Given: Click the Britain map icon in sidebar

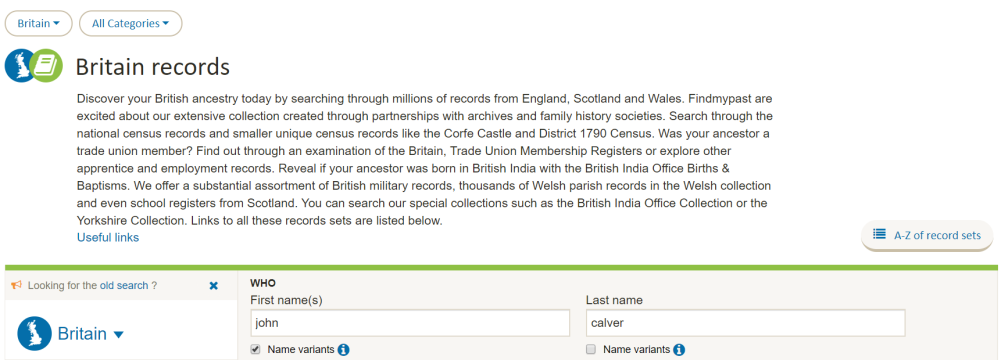Looking at the screenshot, I should pyautogui.click(x=34, y=333).
